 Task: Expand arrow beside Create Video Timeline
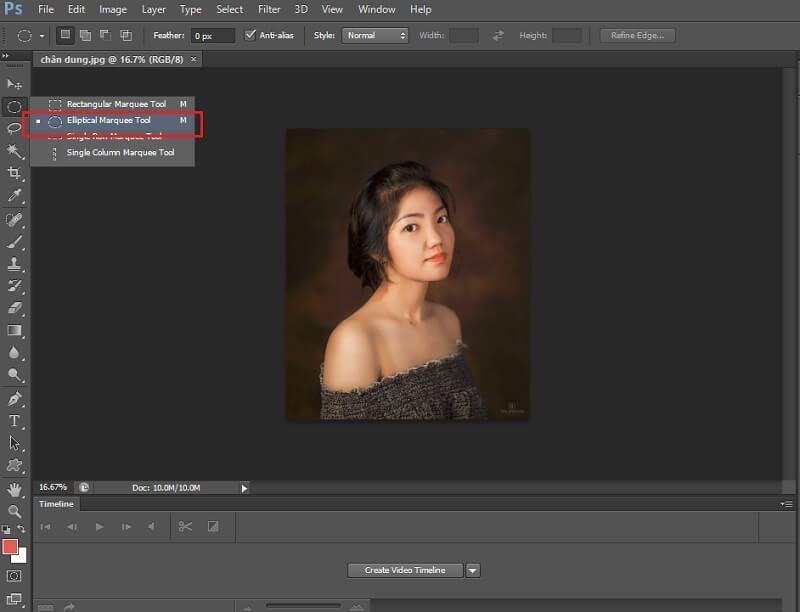coord(473,570)
